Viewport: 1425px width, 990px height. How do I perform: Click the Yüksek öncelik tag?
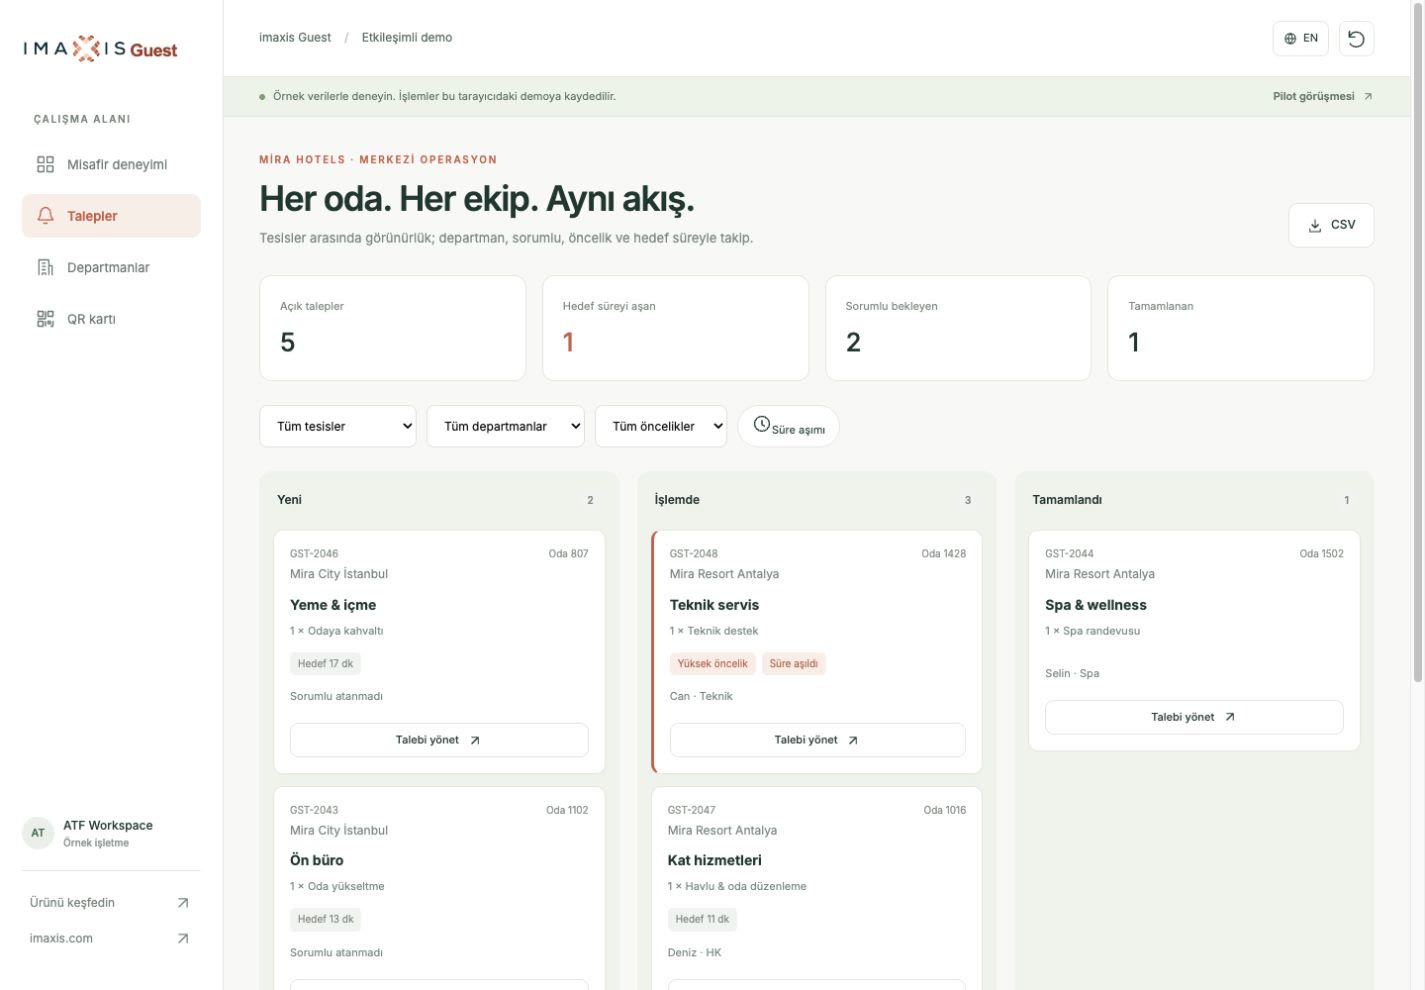pos(712,664)
